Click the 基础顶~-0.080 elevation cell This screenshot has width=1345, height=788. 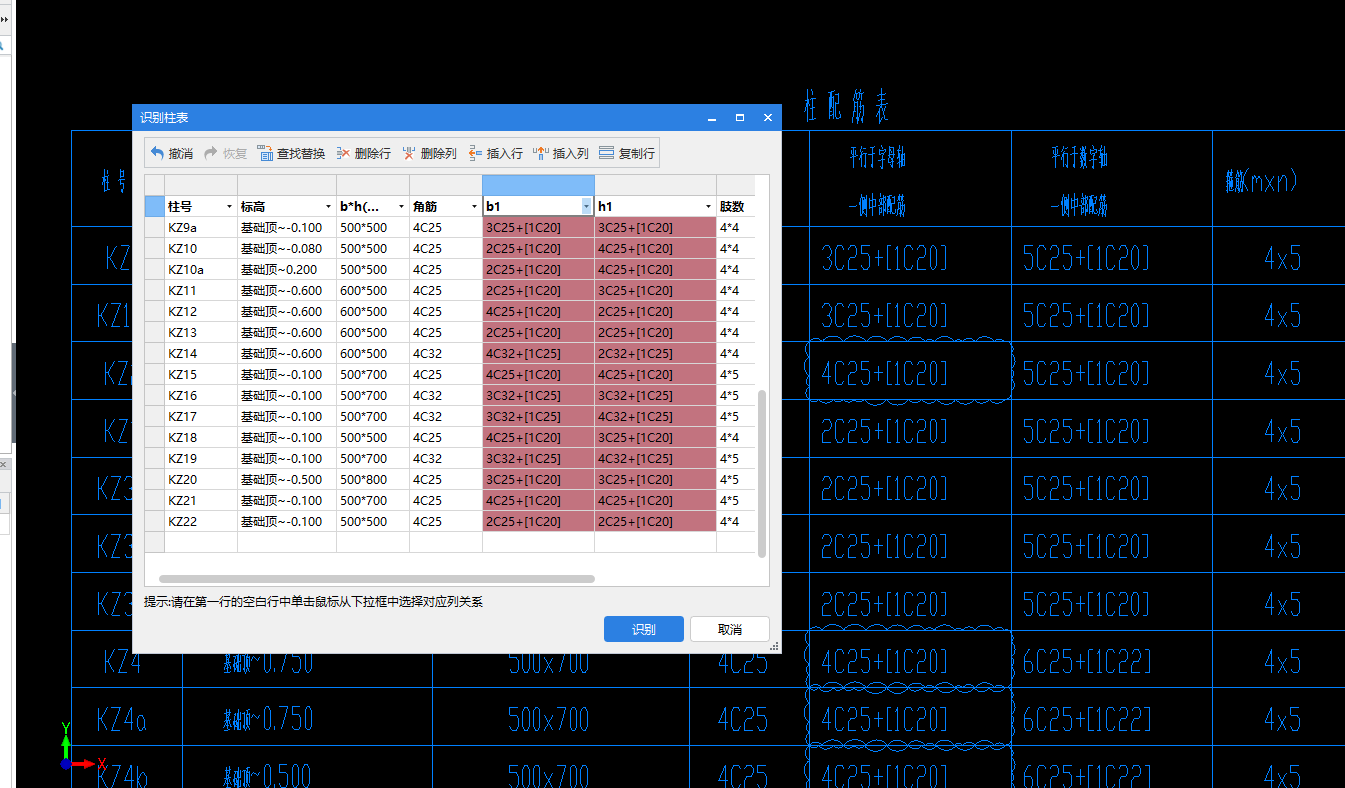[x=286, y=248]
